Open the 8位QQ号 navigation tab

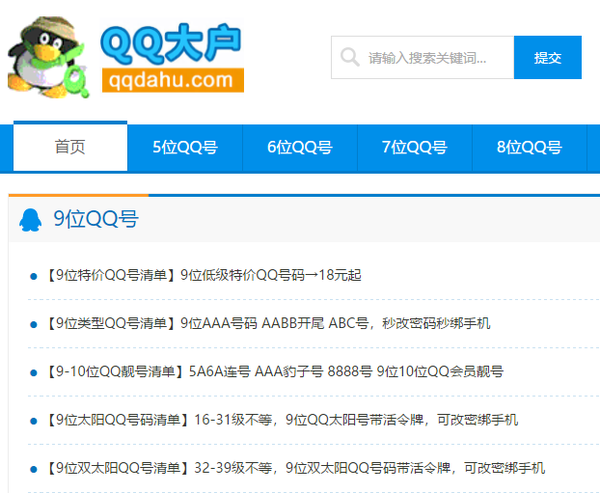(530, 147)
